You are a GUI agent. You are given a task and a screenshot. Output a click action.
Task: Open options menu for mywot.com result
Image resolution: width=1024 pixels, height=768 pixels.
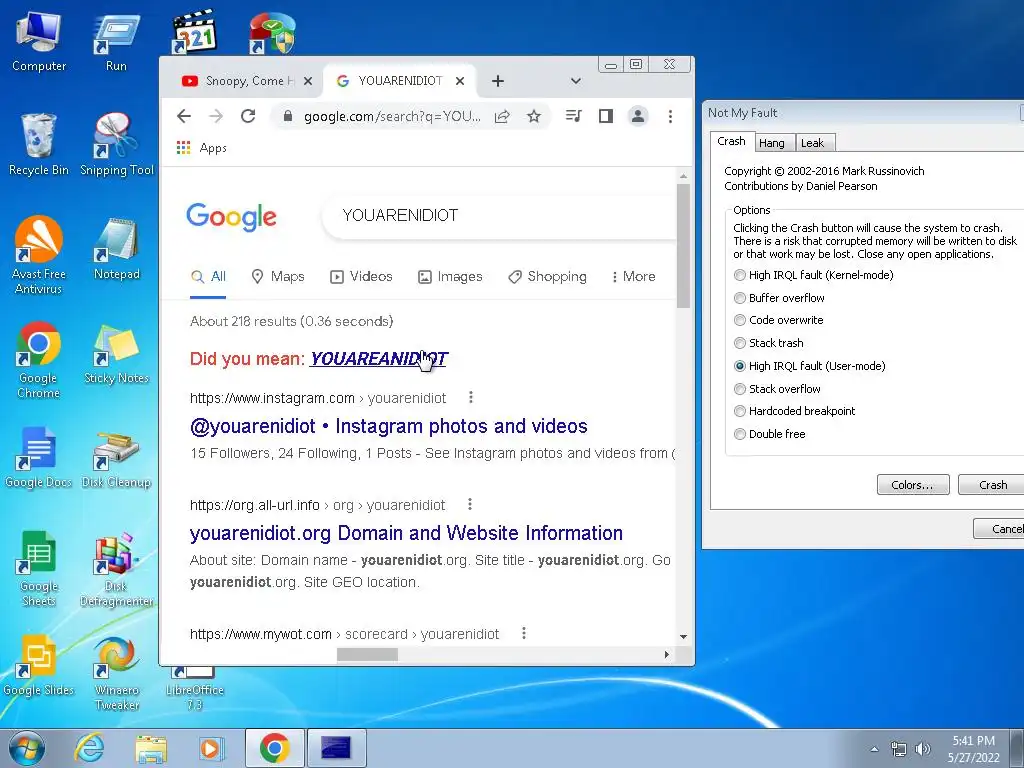click(x=524, y=633)
